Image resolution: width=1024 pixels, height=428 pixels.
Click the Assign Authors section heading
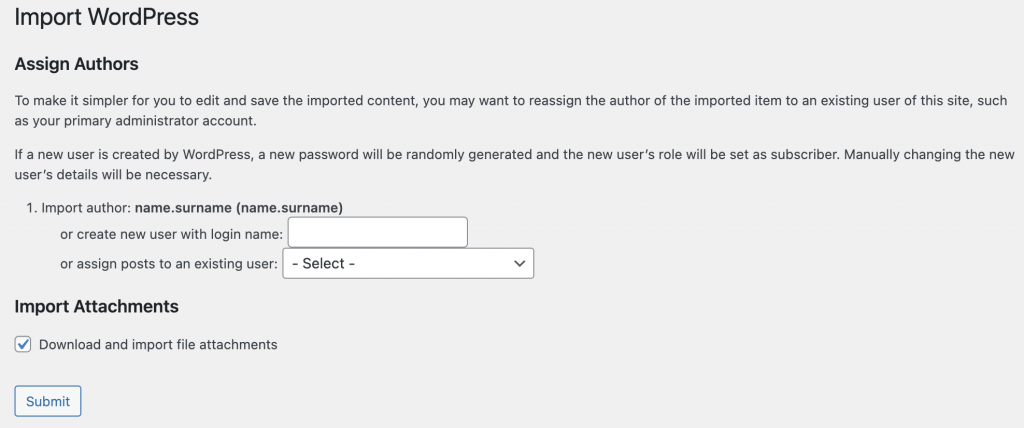pos(76,64)
